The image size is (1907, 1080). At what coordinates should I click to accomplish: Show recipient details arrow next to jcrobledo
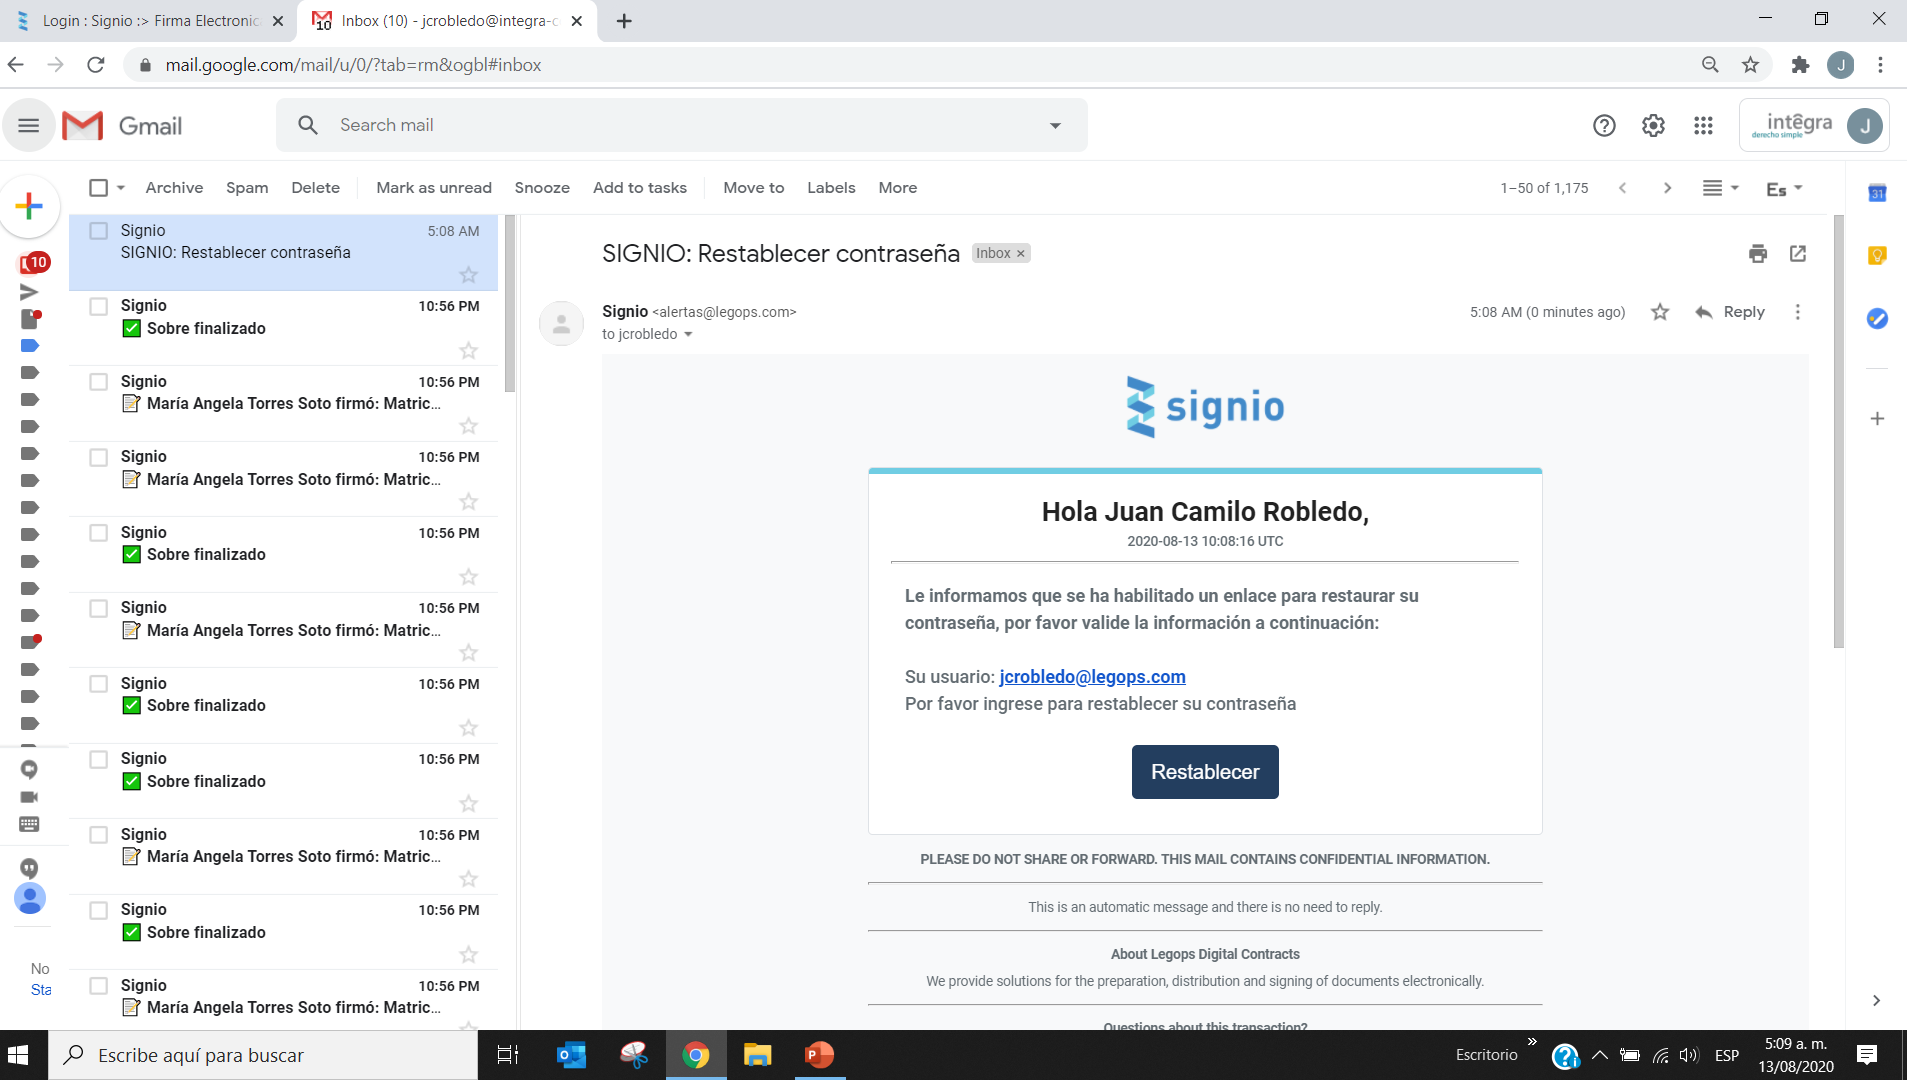tap(688, 335)
